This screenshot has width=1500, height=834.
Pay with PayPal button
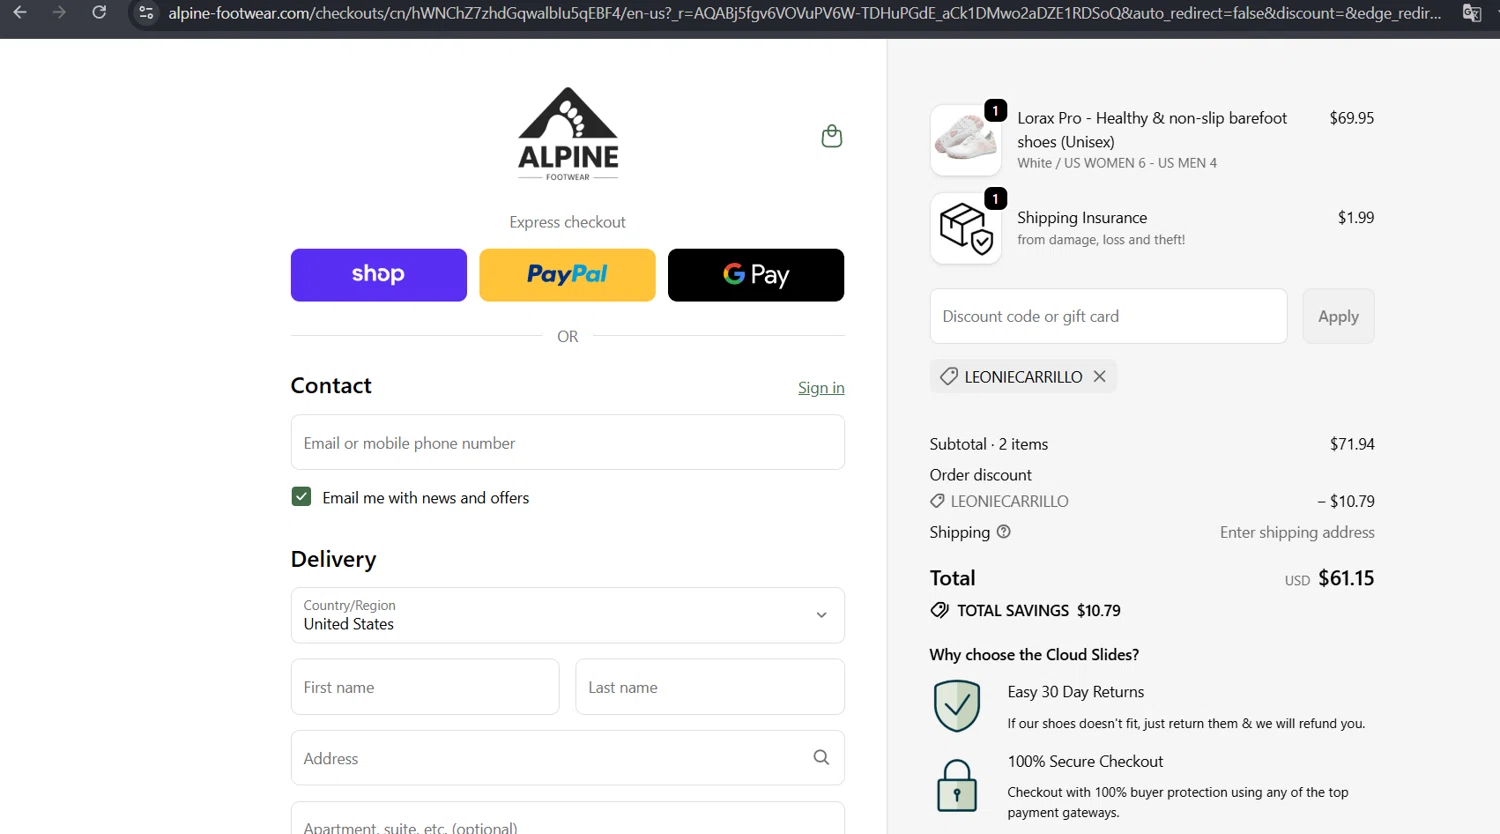(567, 275)
